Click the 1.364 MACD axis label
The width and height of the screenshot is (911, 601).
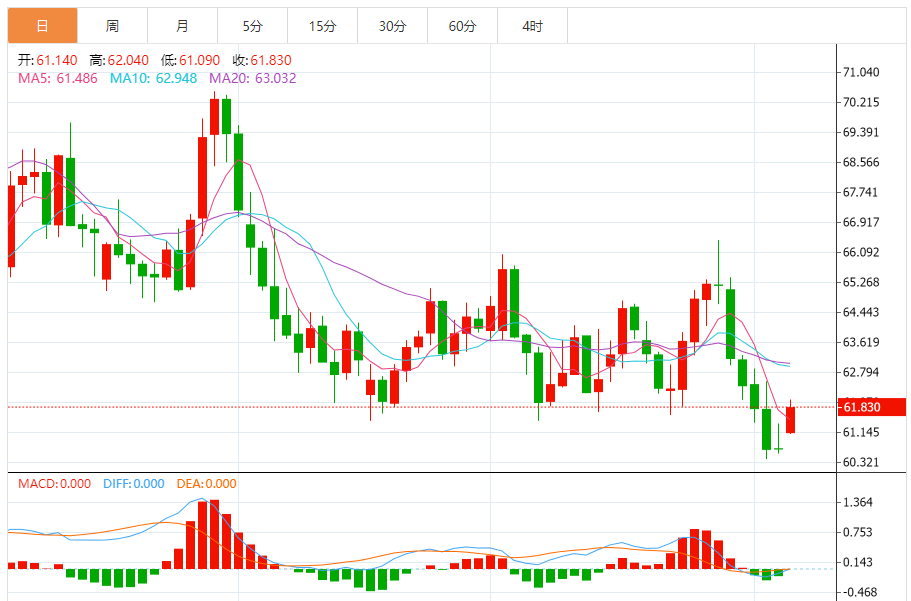(858, 502)
